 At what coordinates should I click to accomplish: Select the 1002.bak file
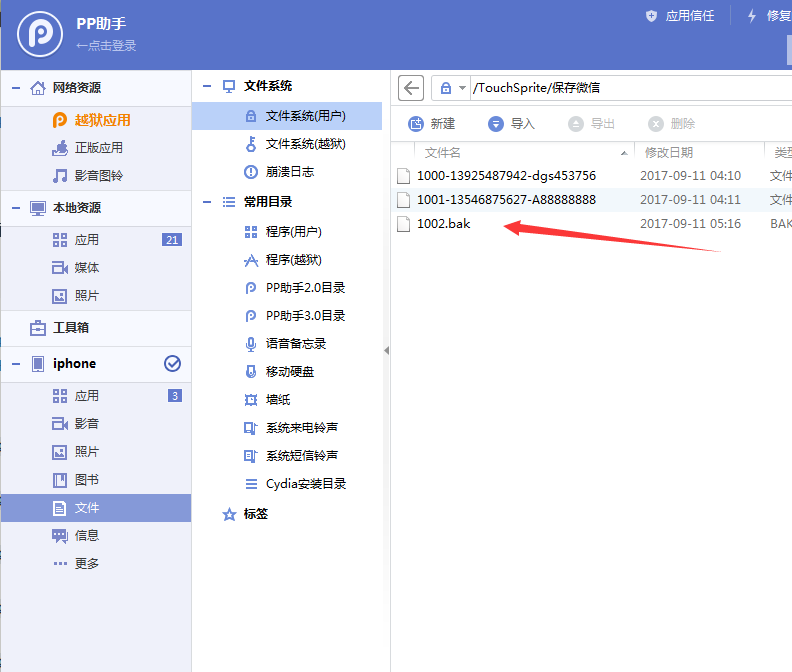click(x=444, y=224)
